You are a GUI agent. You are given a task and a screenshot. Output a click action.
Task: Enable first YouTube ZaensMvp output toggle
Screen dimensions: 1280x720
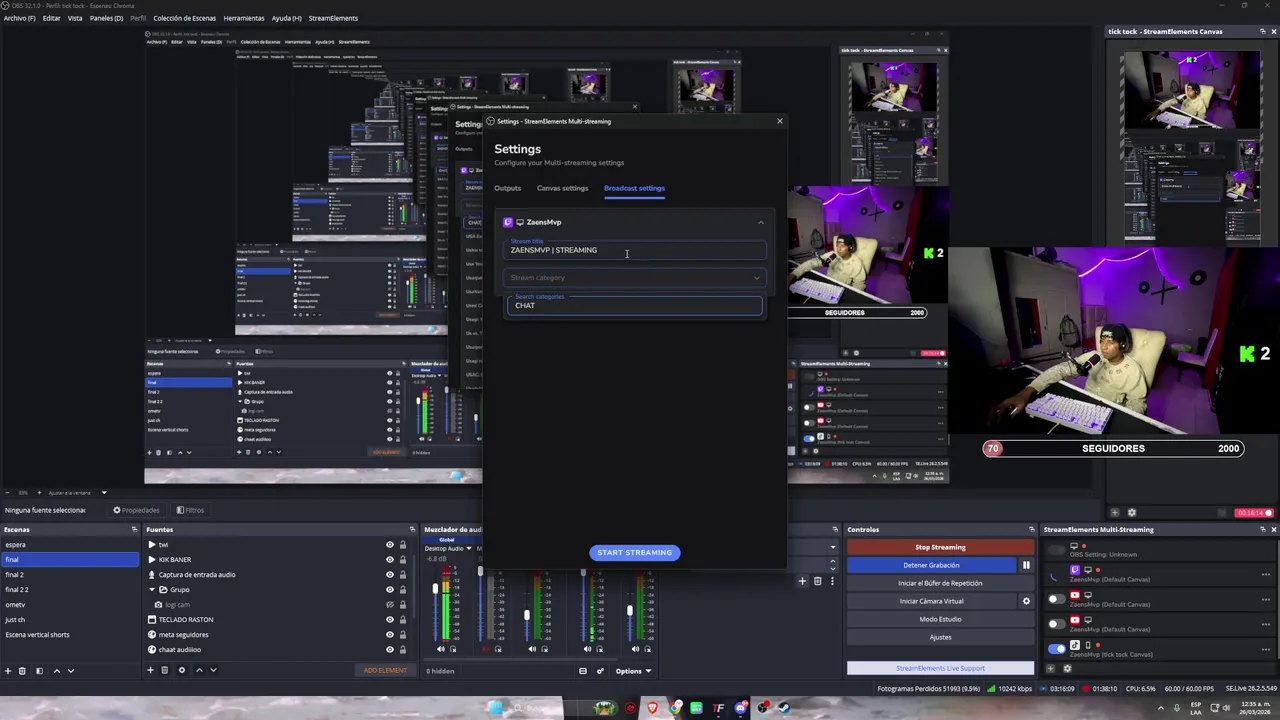pos(1056,599)
